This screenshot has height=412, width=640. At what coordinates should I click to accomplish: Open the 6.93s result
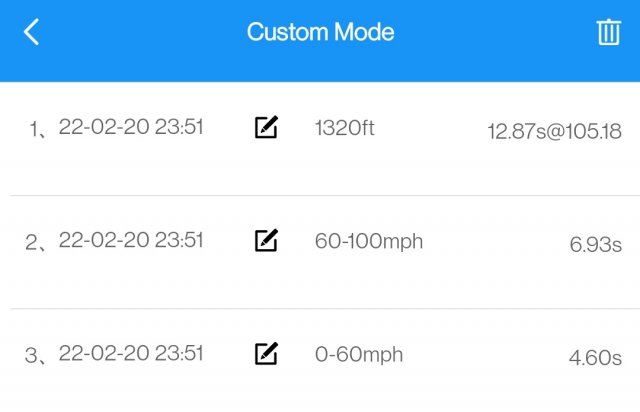point(596,245)
